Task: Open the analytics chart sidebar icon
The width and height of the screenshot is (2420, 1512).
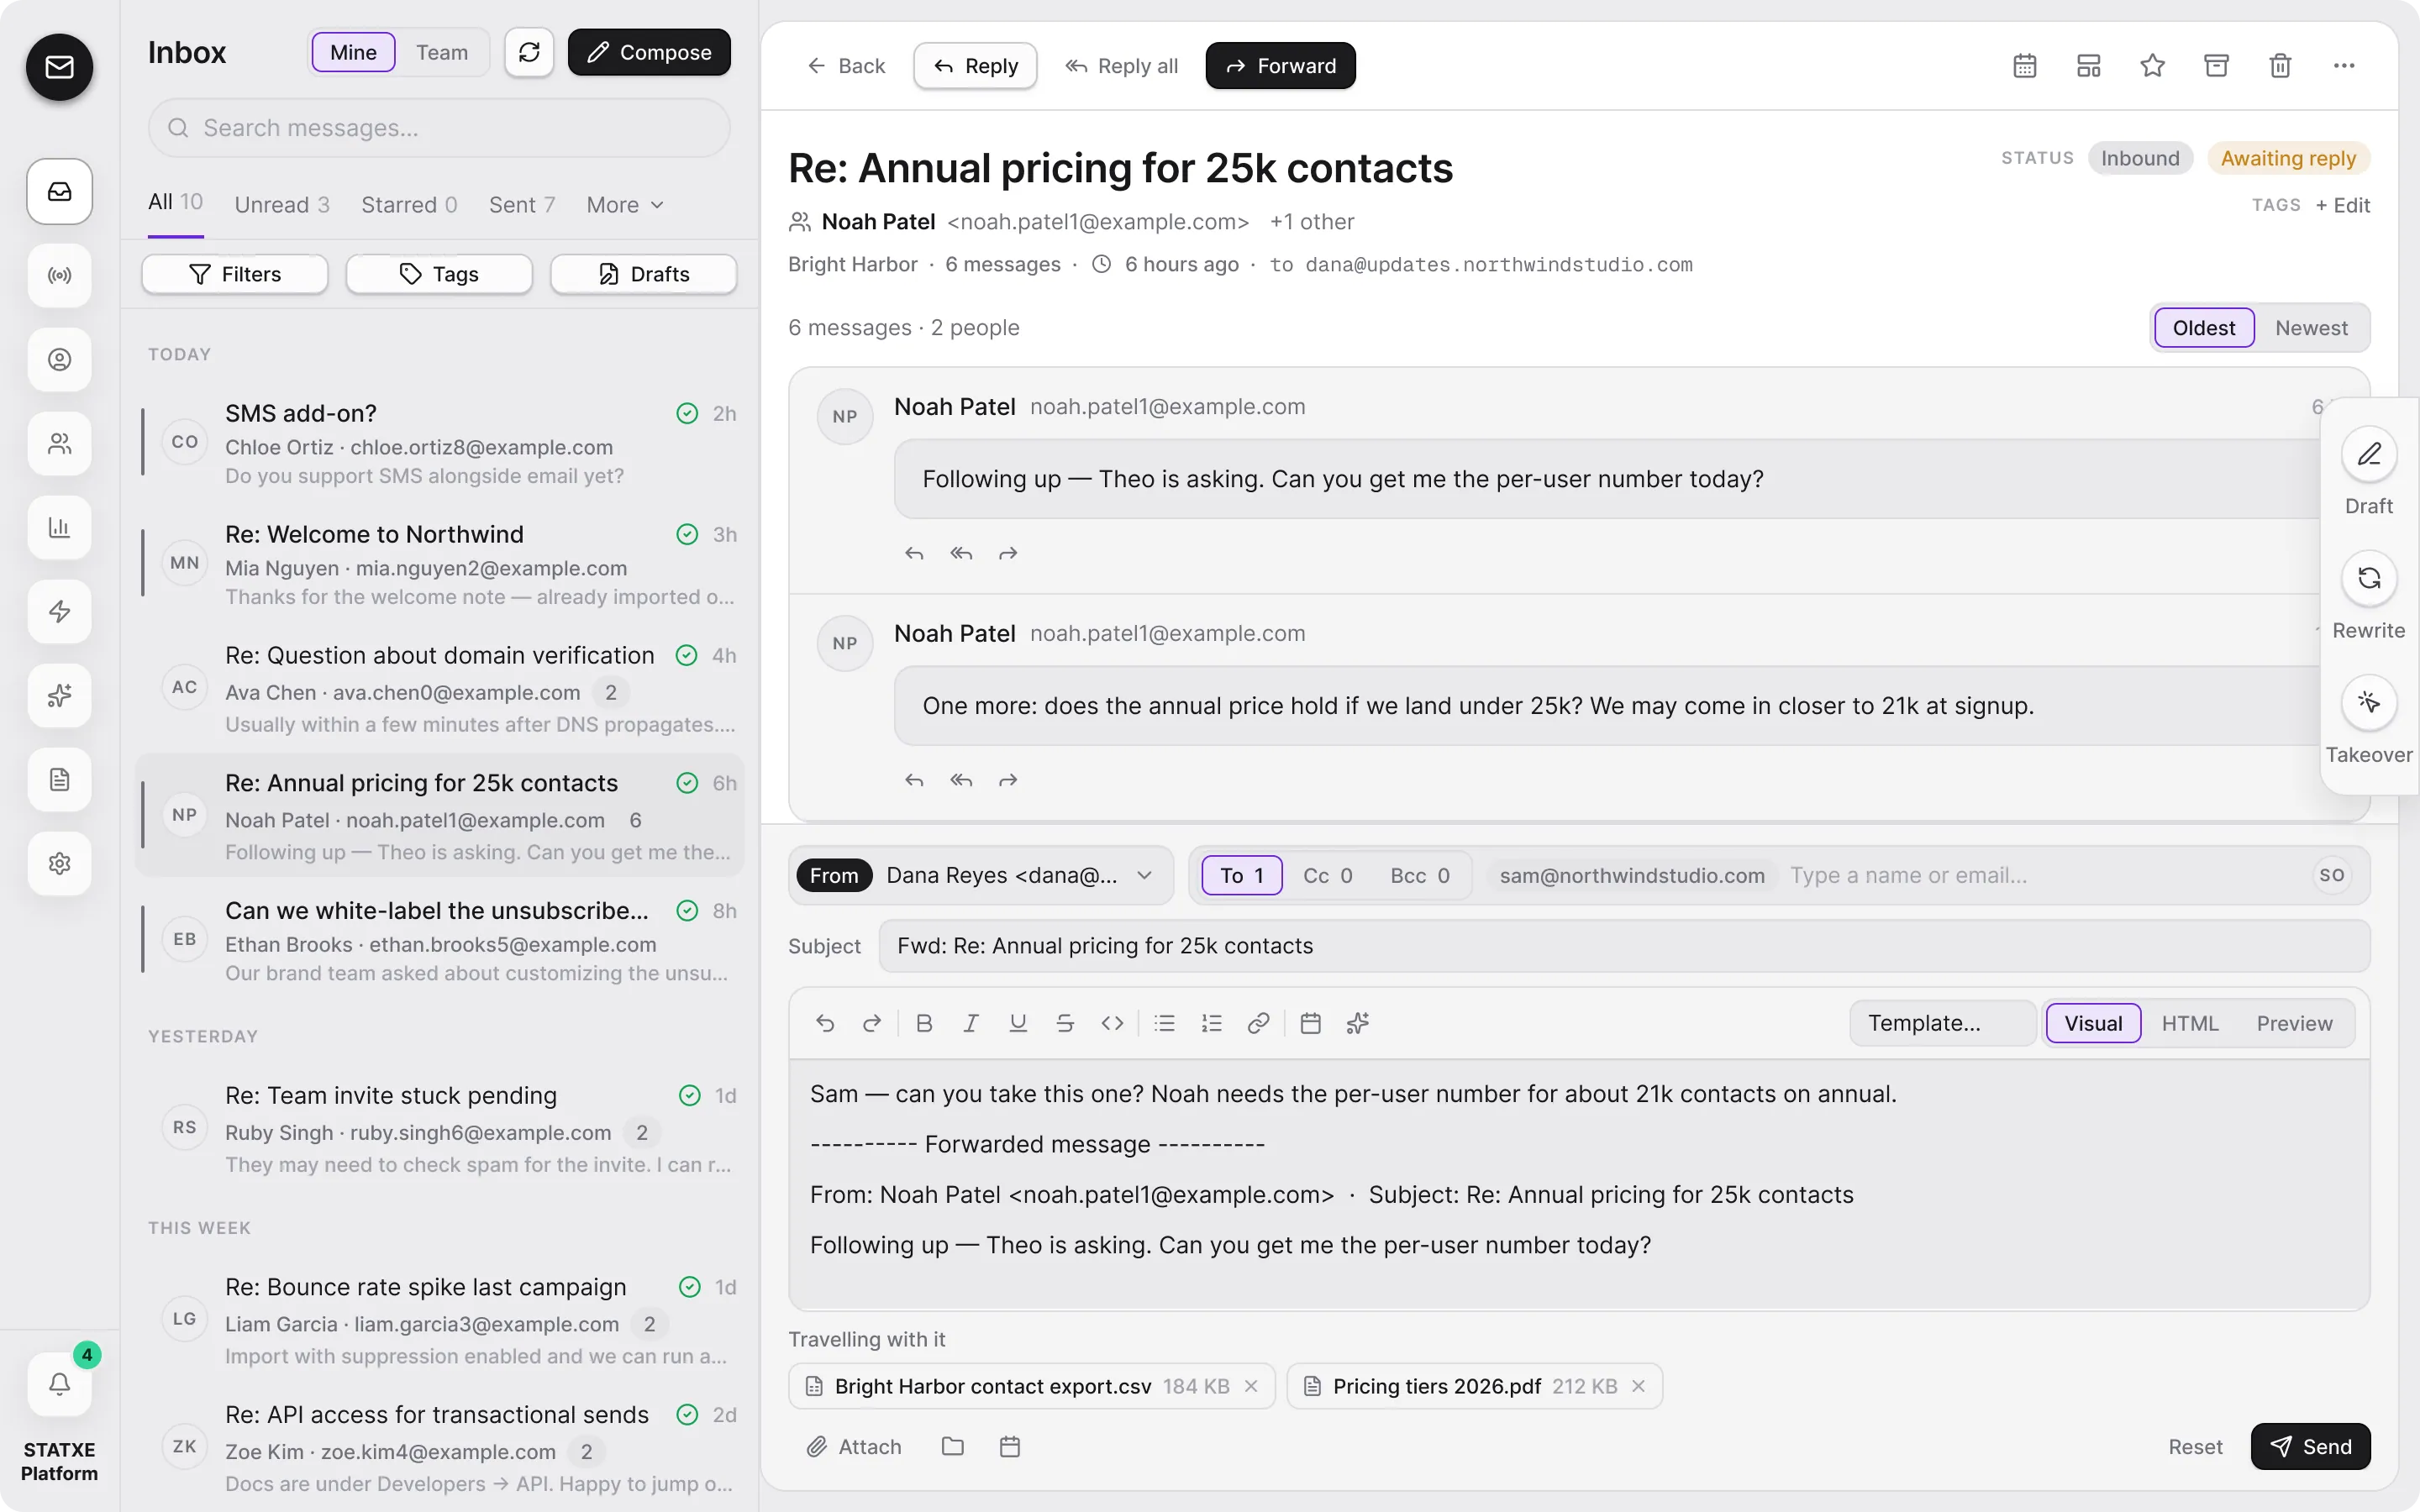Action: coord(60,527)
